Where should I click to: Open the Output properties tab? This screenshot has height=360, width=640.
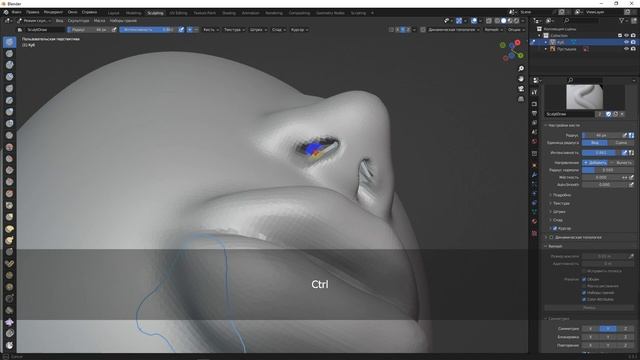[534, 113]
